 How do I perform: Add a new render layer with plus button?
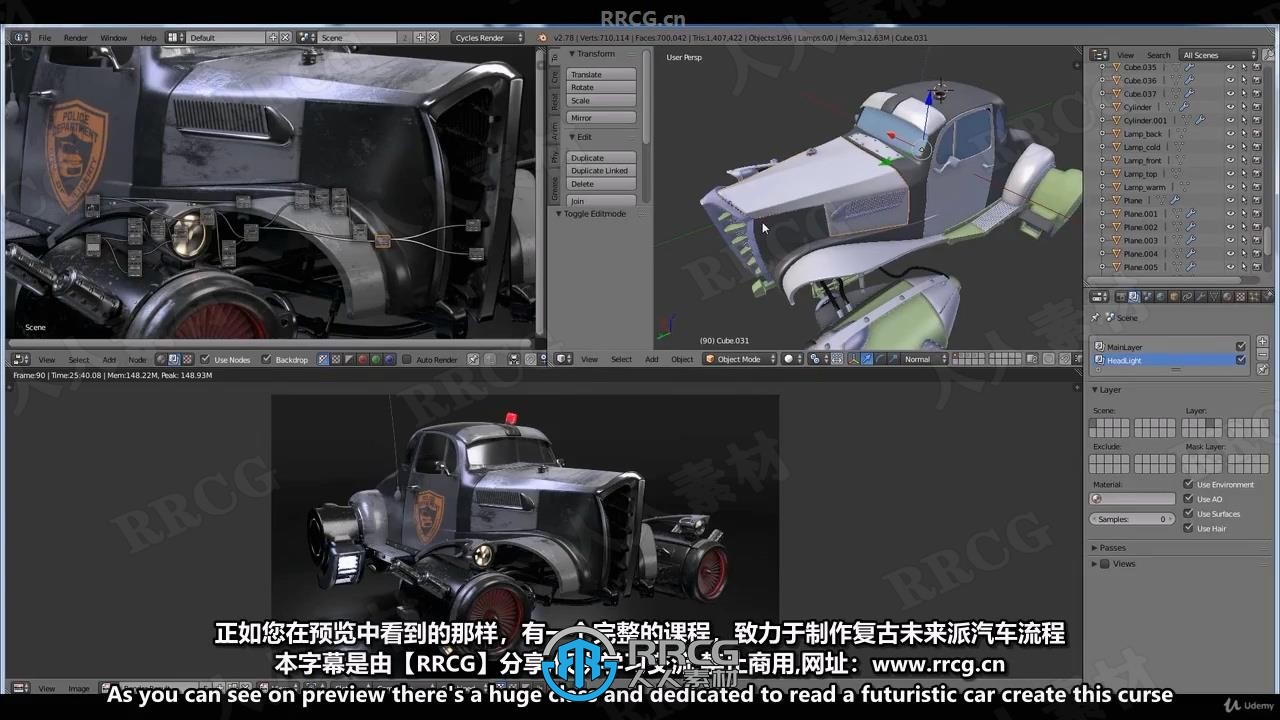[x=1262, y=341]
